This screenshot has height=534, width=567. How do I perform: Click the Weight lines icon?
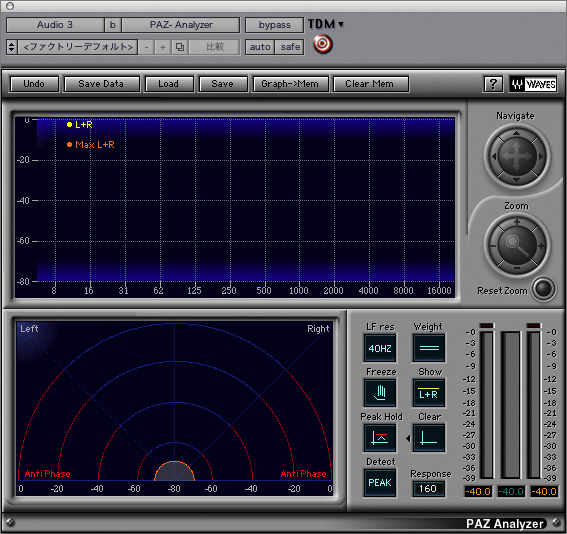[x=429, y=348]
